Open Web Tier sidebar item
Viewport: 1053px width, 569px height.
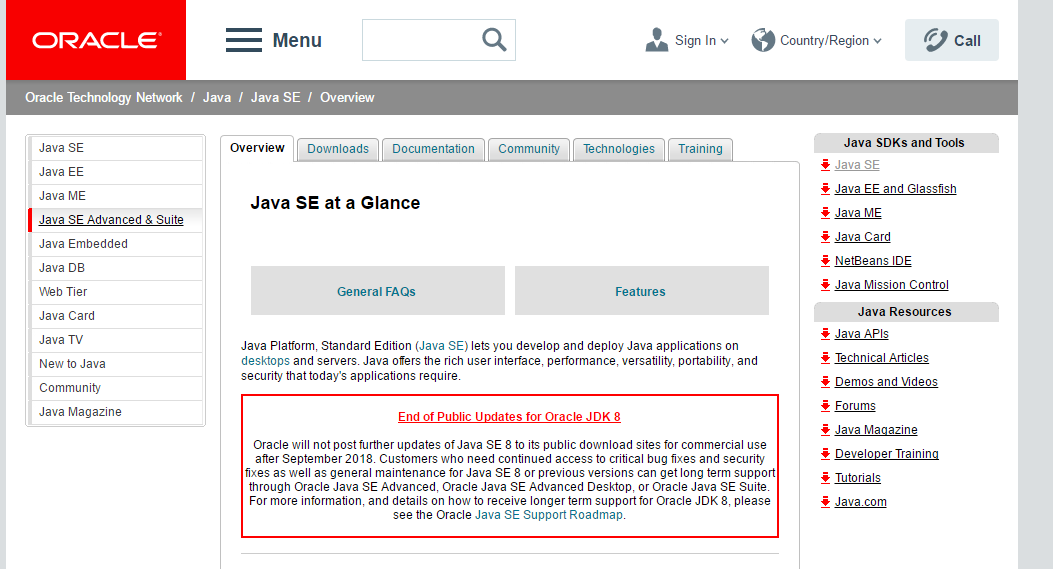(116, 292)
